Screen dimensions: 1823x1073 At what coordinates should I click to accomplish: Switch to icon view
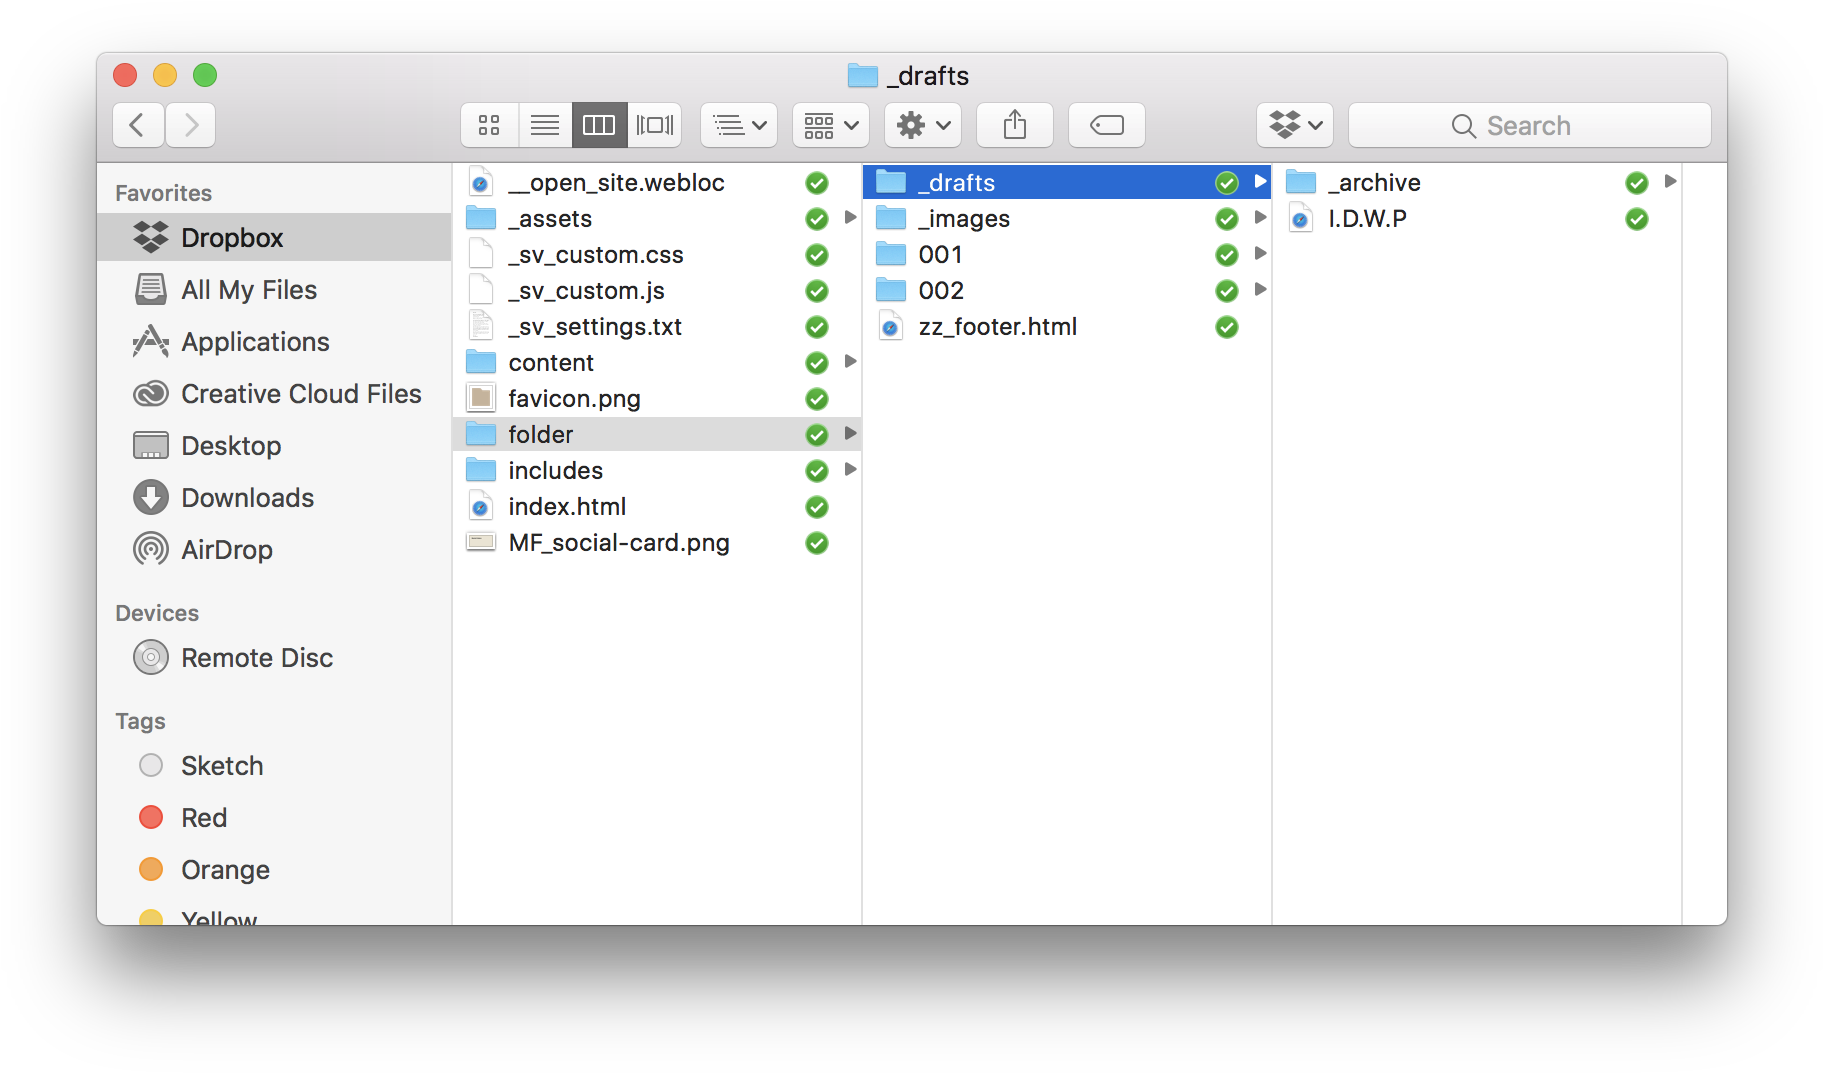point(489,125)
